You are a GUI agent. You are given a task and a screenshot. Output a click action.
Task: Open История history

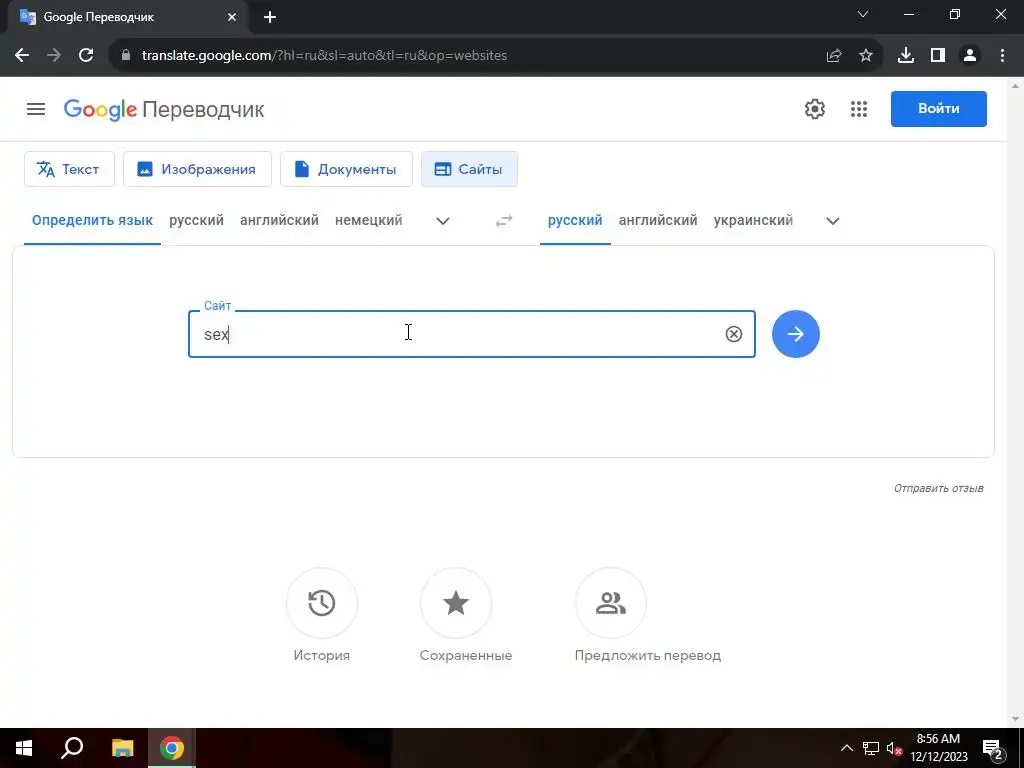click(321, 616)
